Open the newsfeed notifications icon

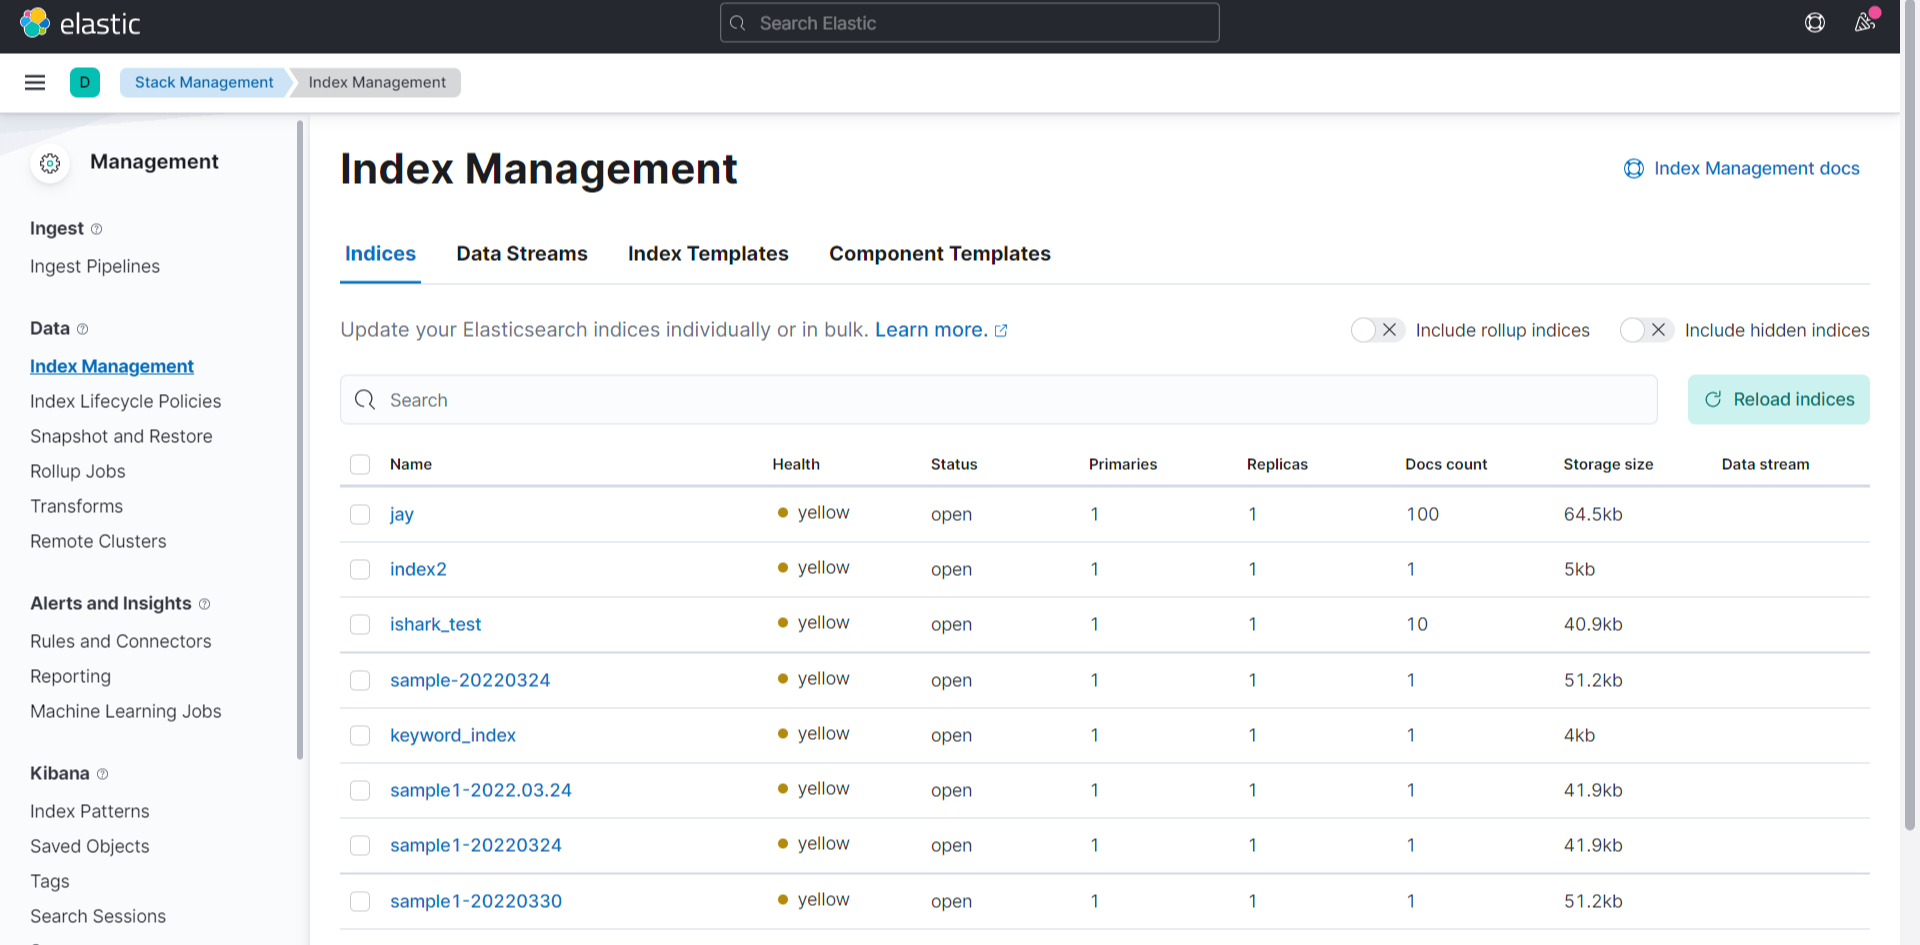click(x=1865, y=22)
